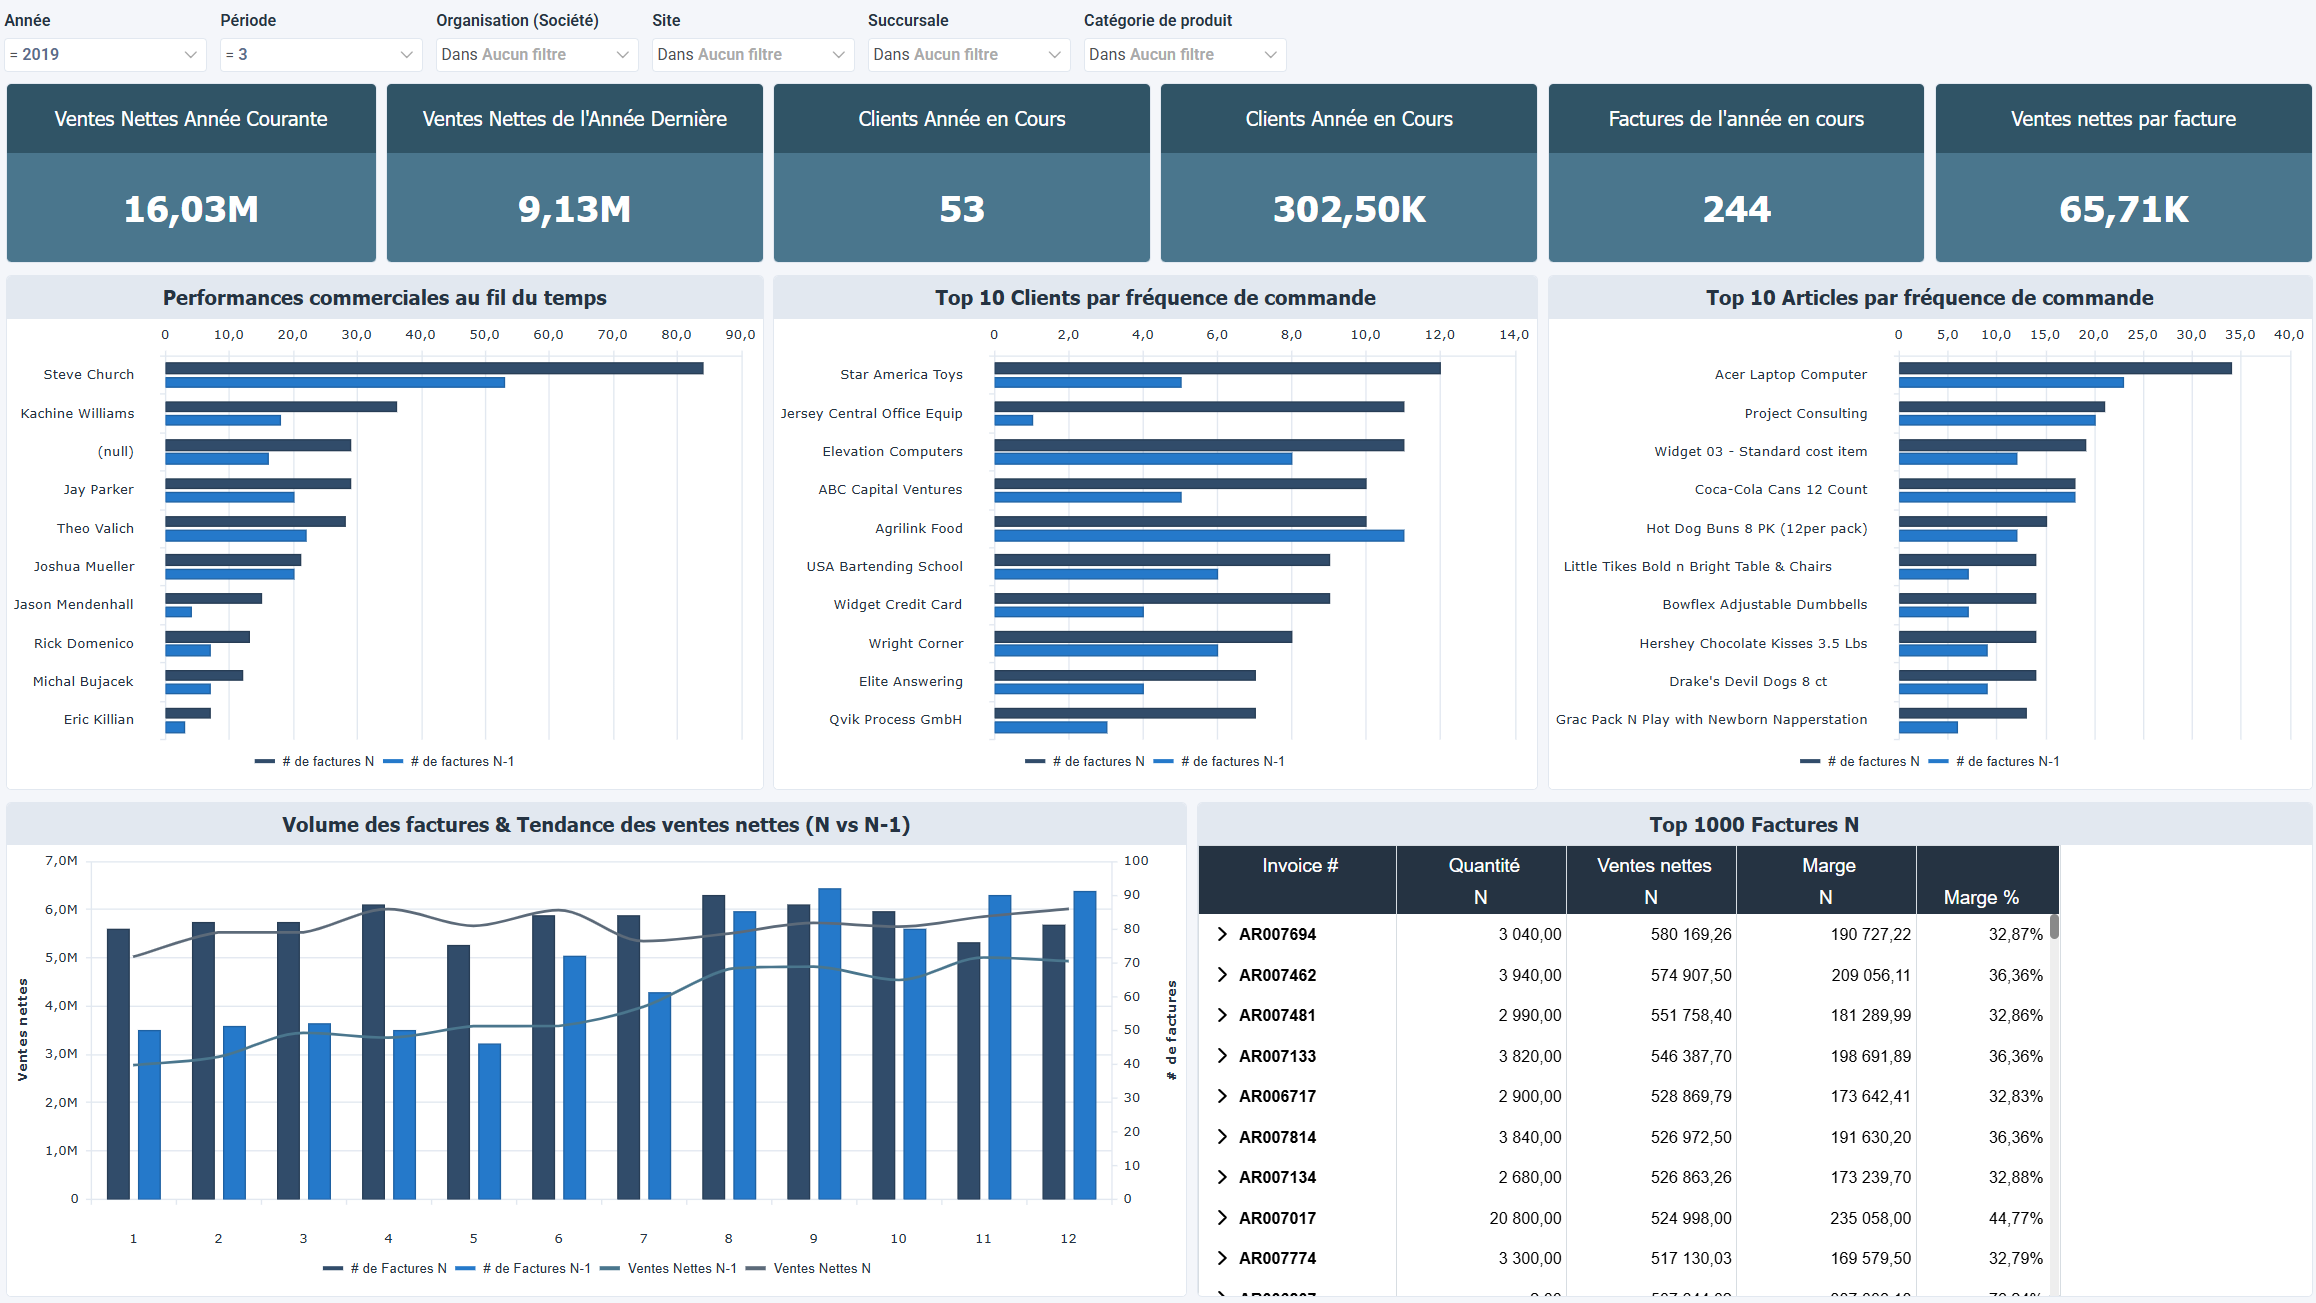
Task: Expand invoice AR007694 details
Action: (x=1222, y=934)
